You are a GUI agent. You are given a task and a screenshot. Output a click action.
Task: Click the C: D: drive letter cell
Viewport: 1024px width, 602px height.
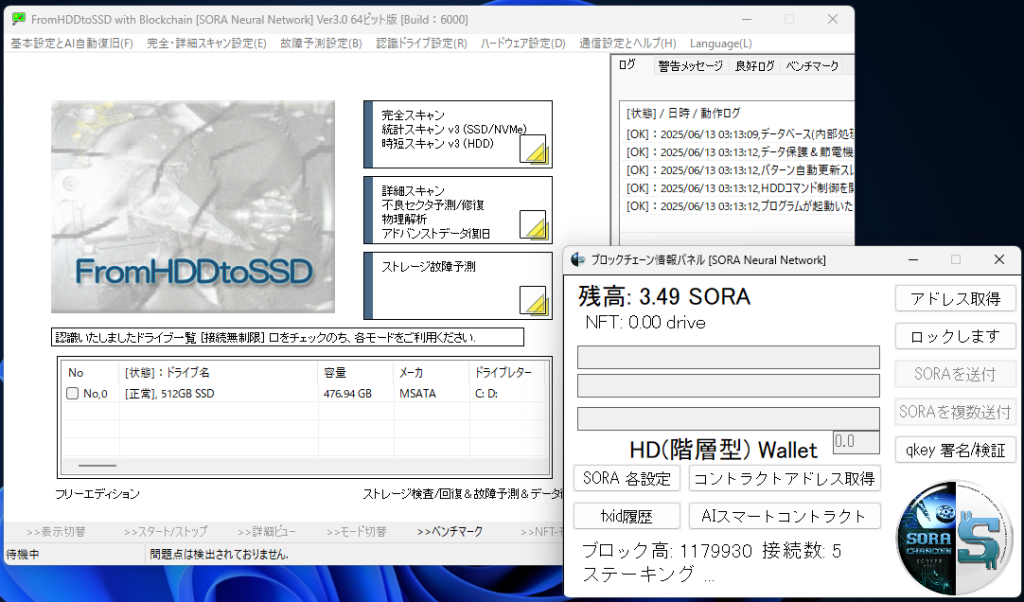[487, 394]
